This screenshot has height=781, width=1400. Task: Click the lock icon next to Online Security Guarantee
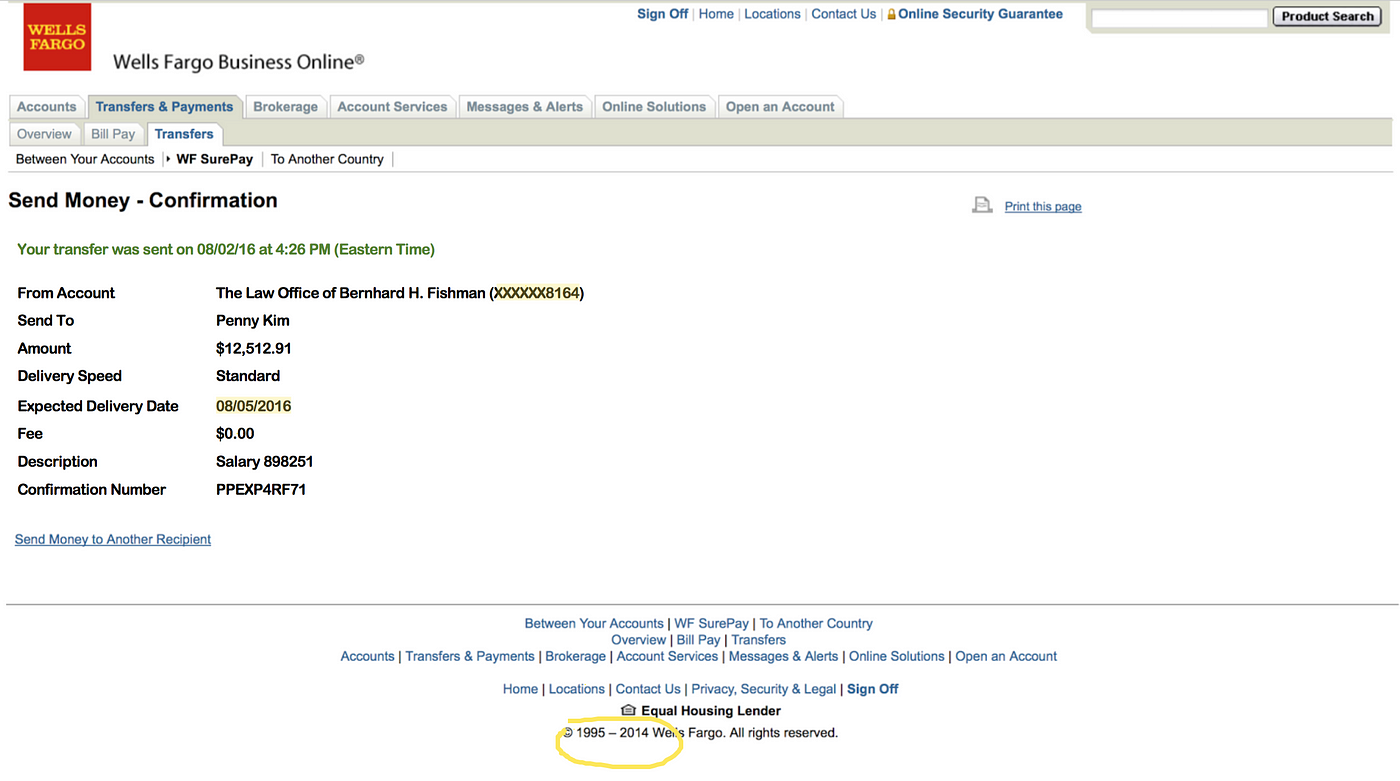891,15
